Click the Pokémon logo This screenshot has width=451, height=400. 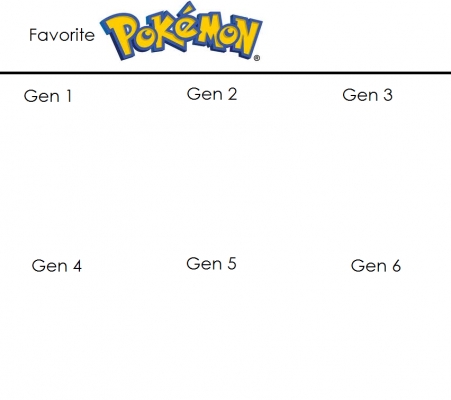(x=181, y=31)
